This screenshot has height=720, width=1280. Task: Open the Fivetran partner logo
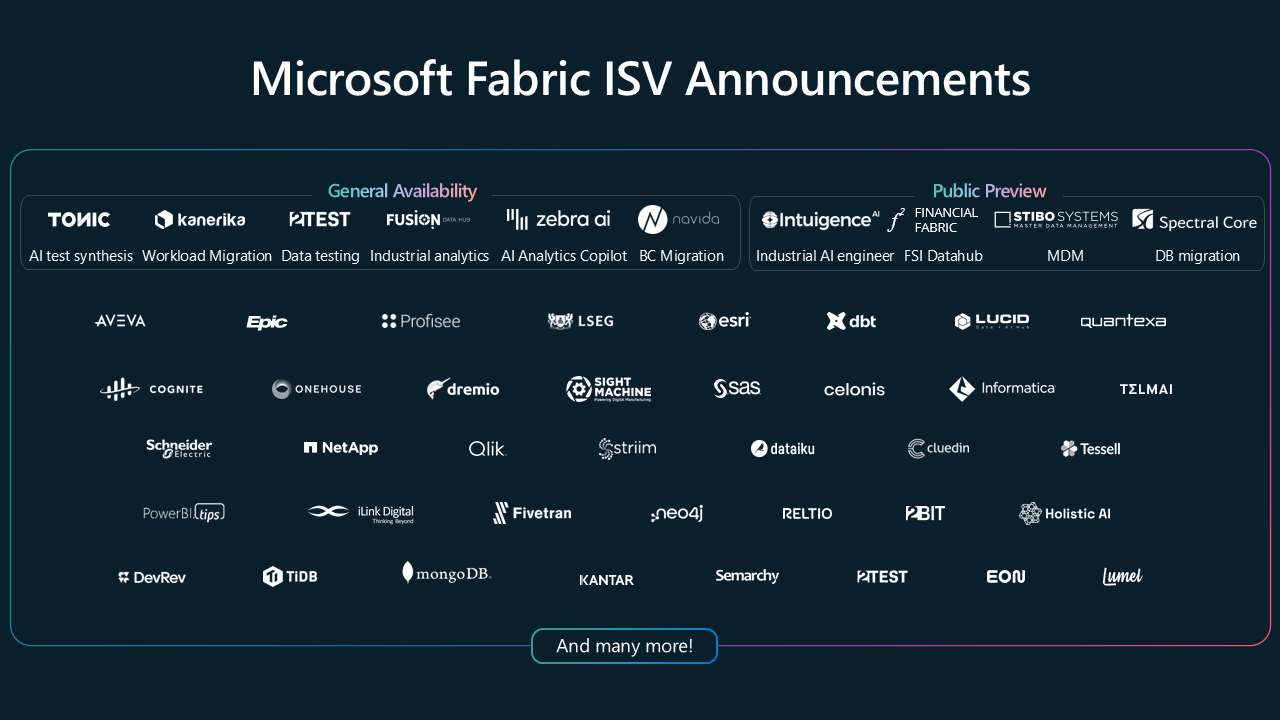coord(531,512)
